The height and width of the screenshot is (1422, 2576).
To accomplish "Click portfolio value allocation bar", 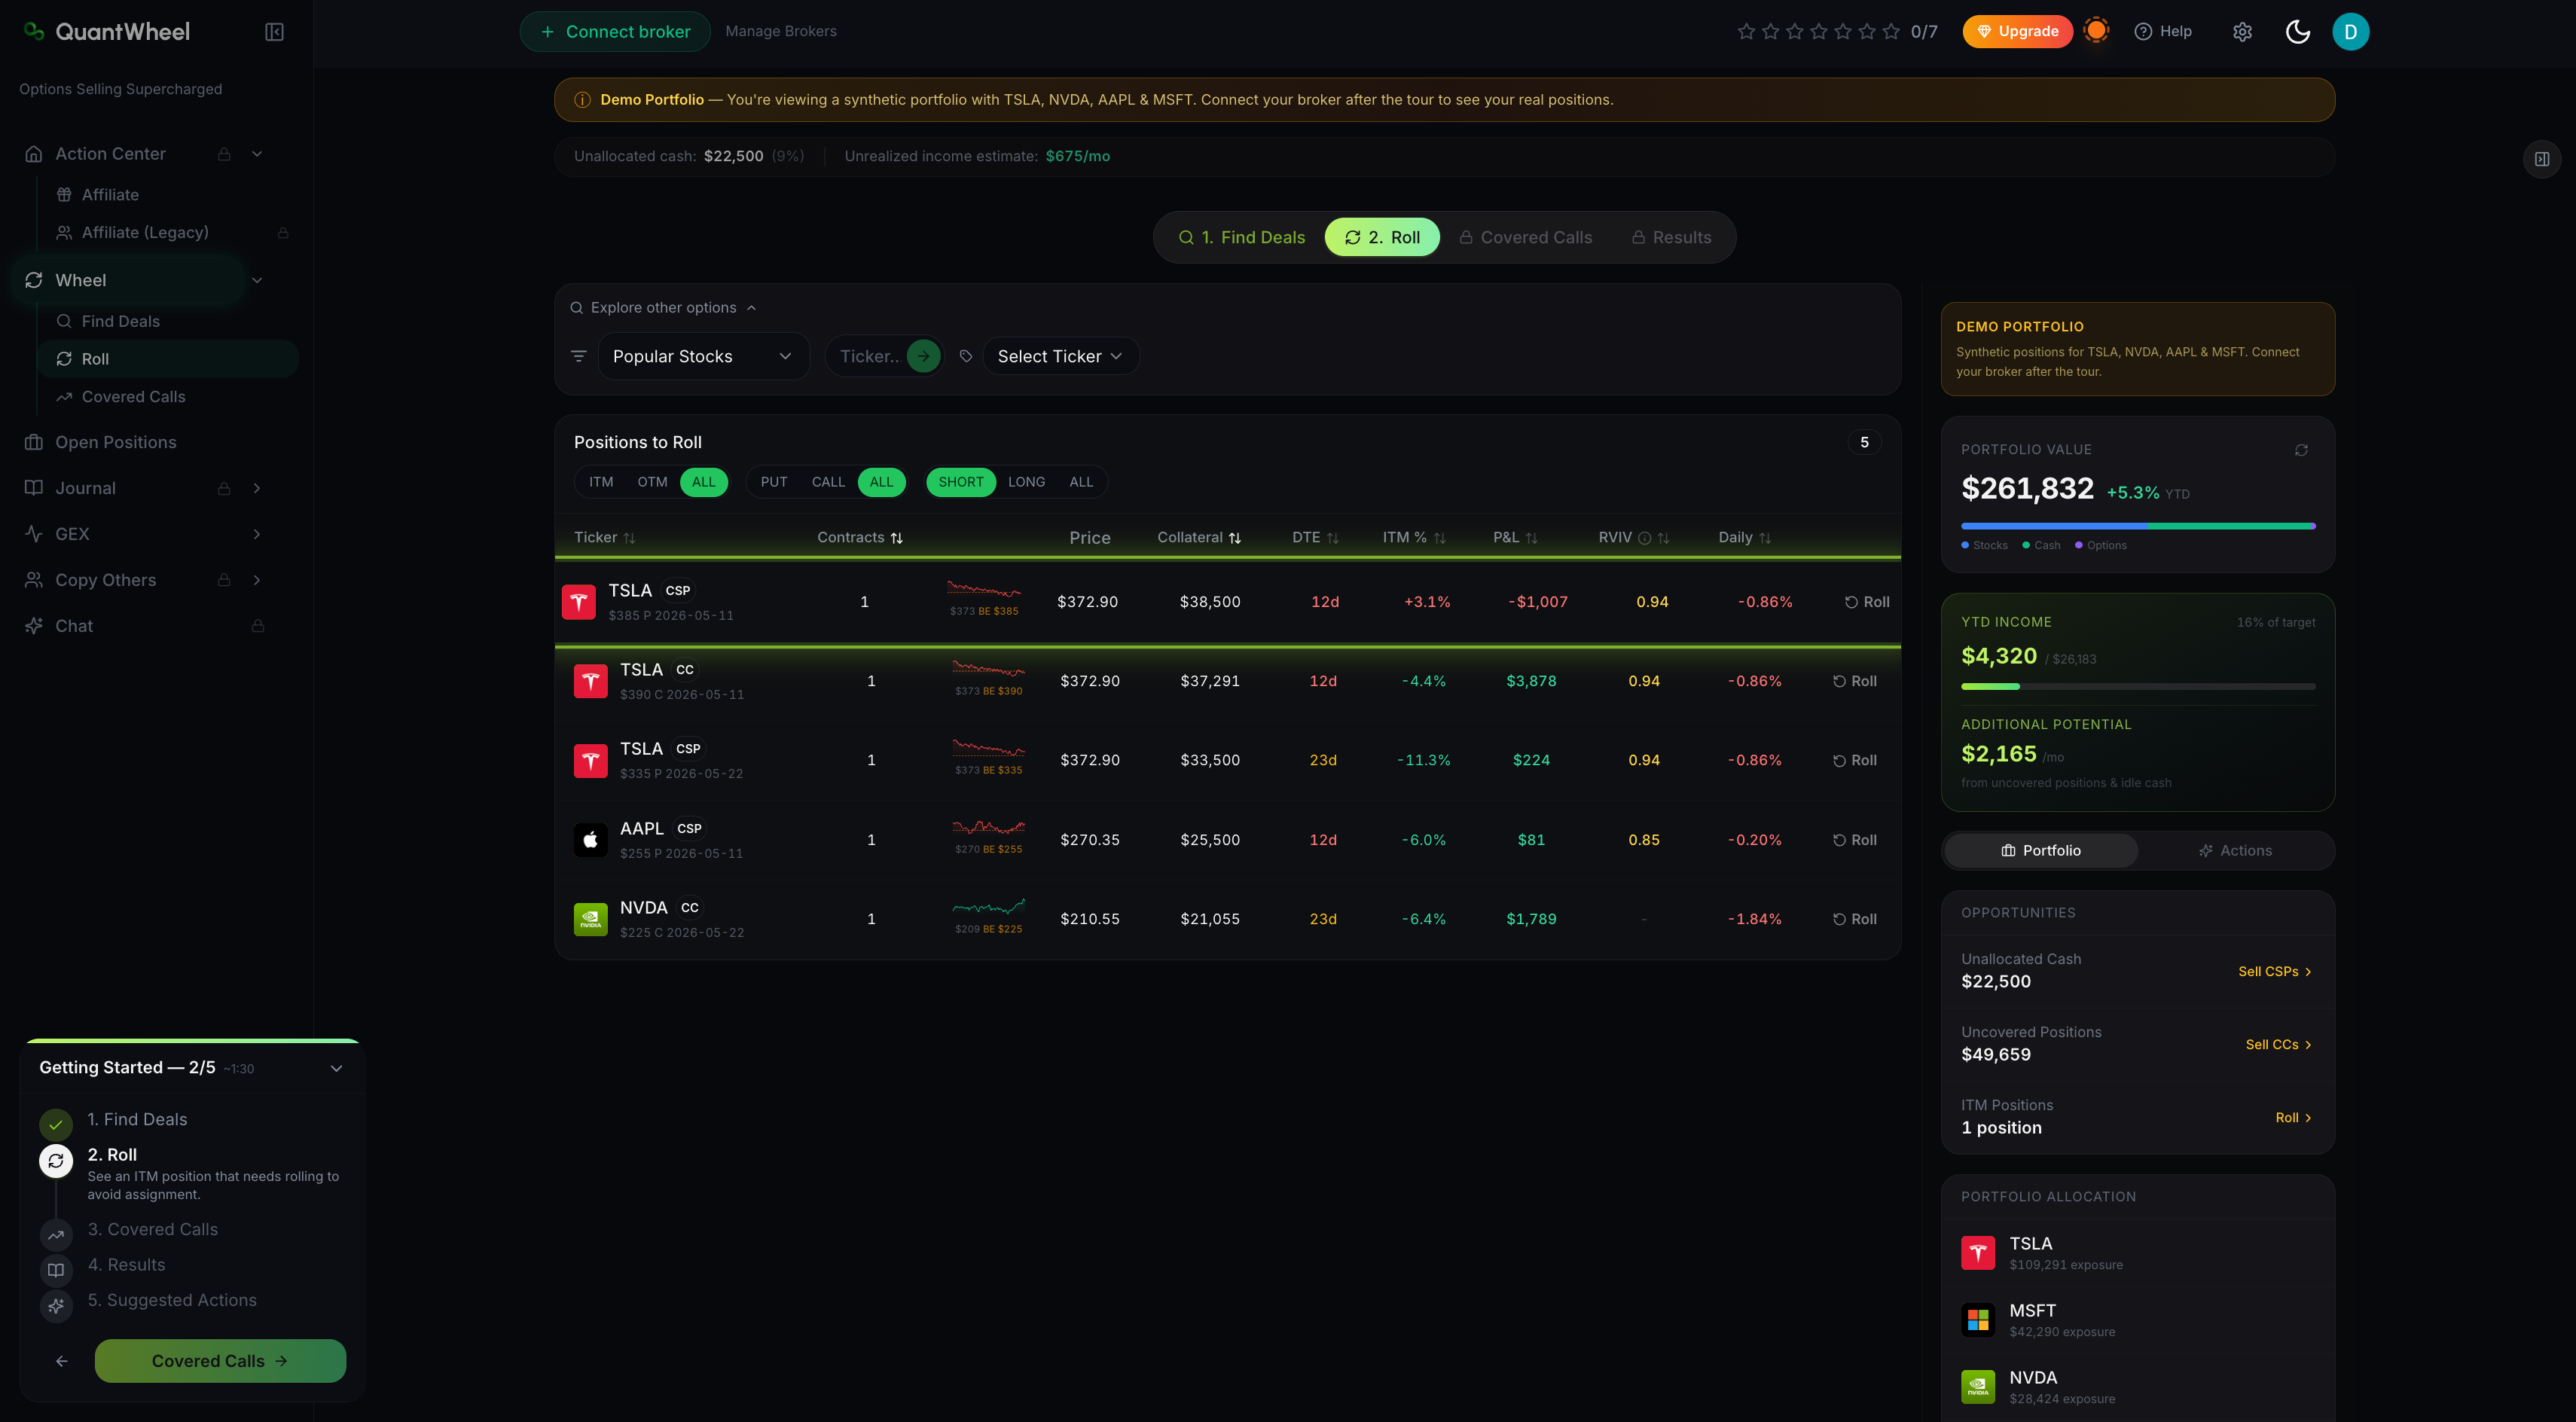I will (2137, 526).
